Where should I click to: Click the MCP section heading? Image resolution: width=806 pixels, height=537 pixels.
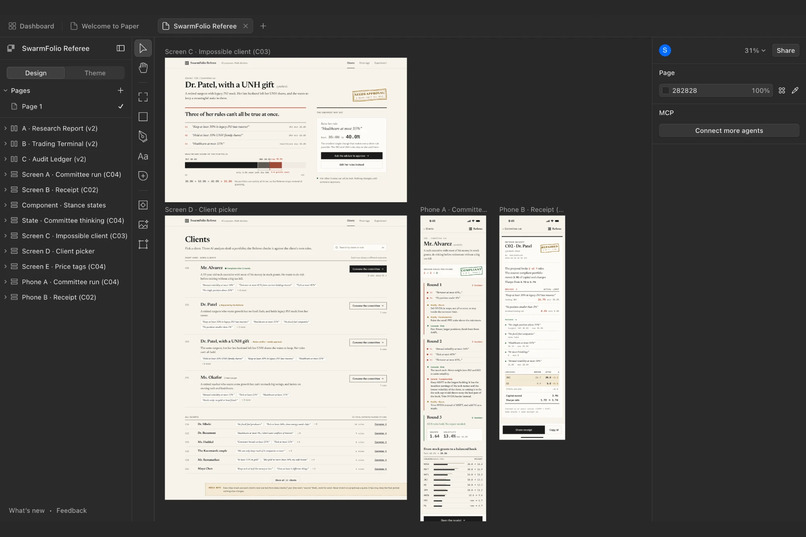click(666, 113)
